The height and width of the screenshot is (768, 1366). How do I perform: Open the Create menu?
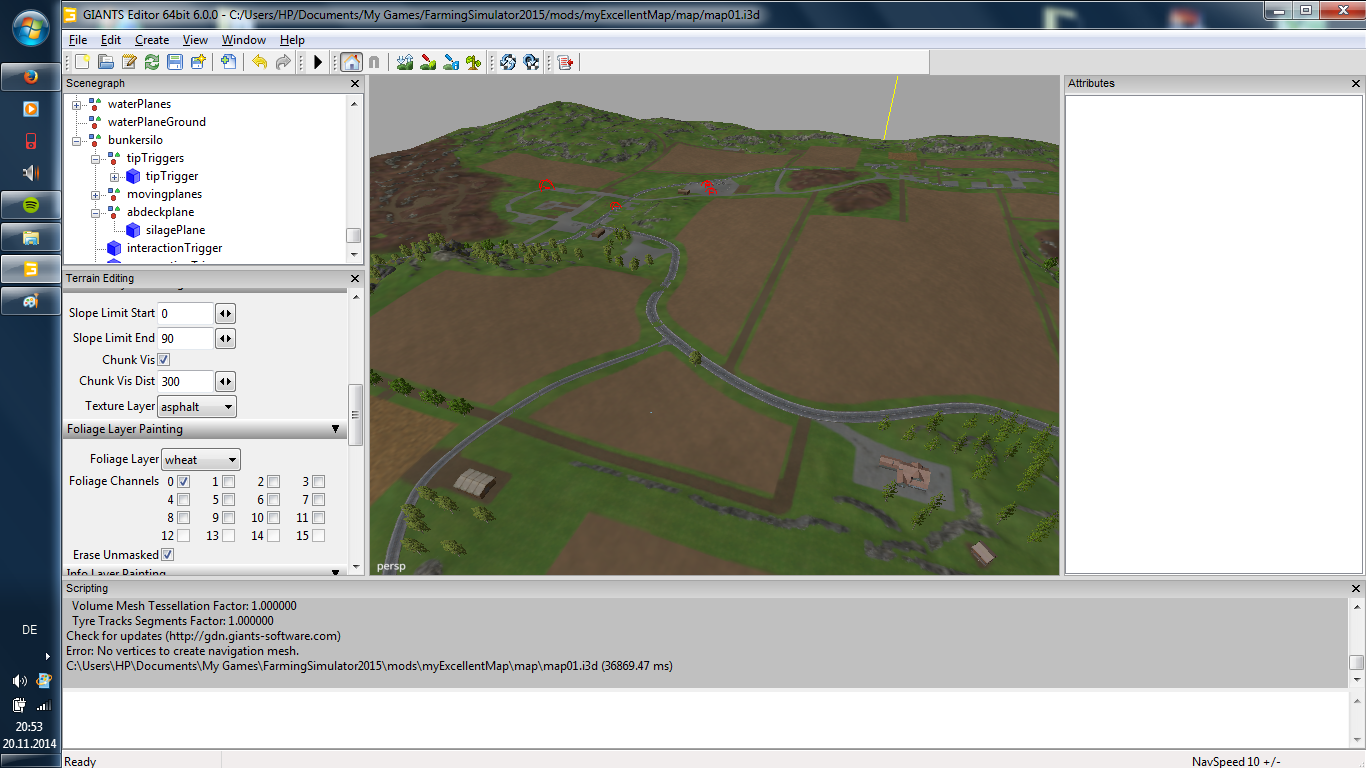[152, 40]
